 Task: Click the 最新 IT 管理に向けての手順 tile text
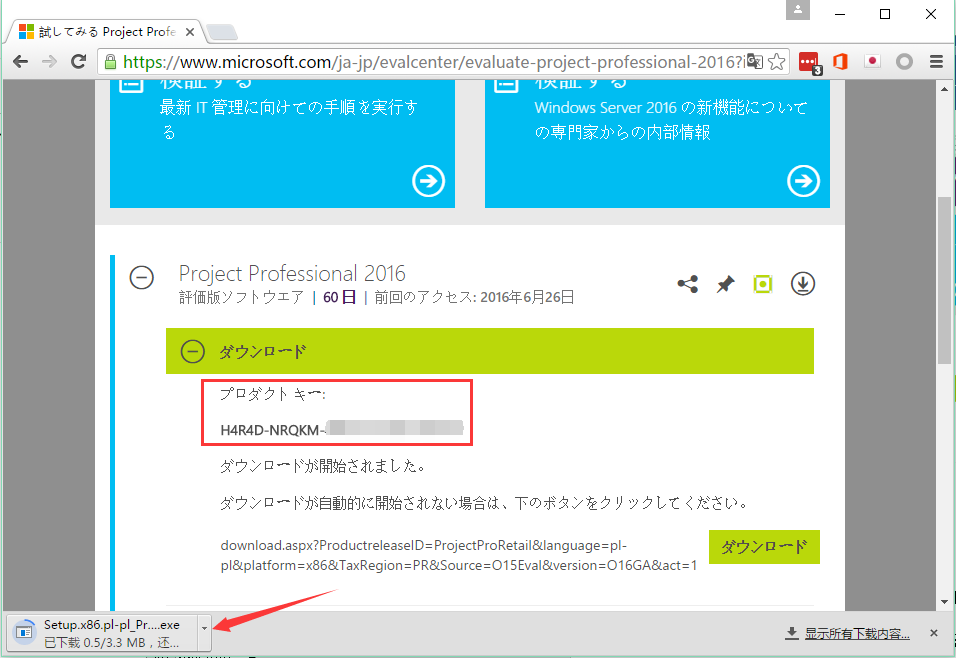[x=288, y=120]
